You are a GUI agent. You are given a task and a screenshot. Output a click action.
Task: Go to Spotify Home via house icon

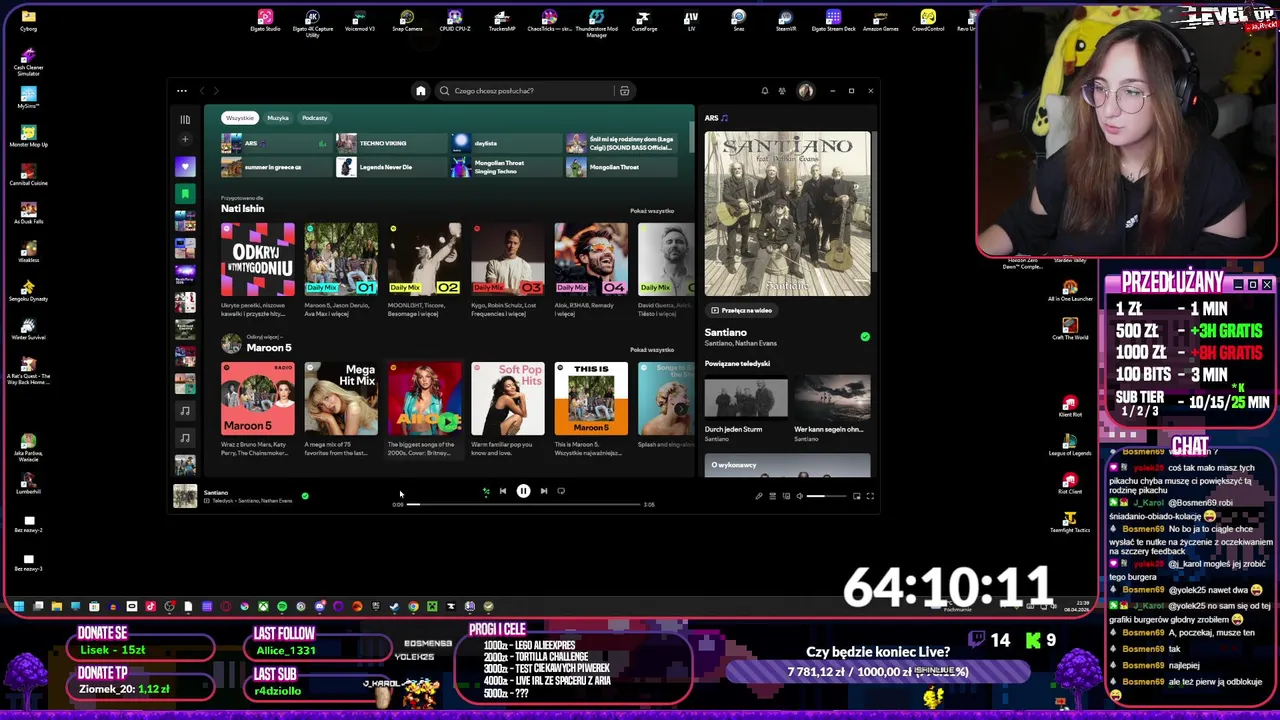(x=421, y=91)
